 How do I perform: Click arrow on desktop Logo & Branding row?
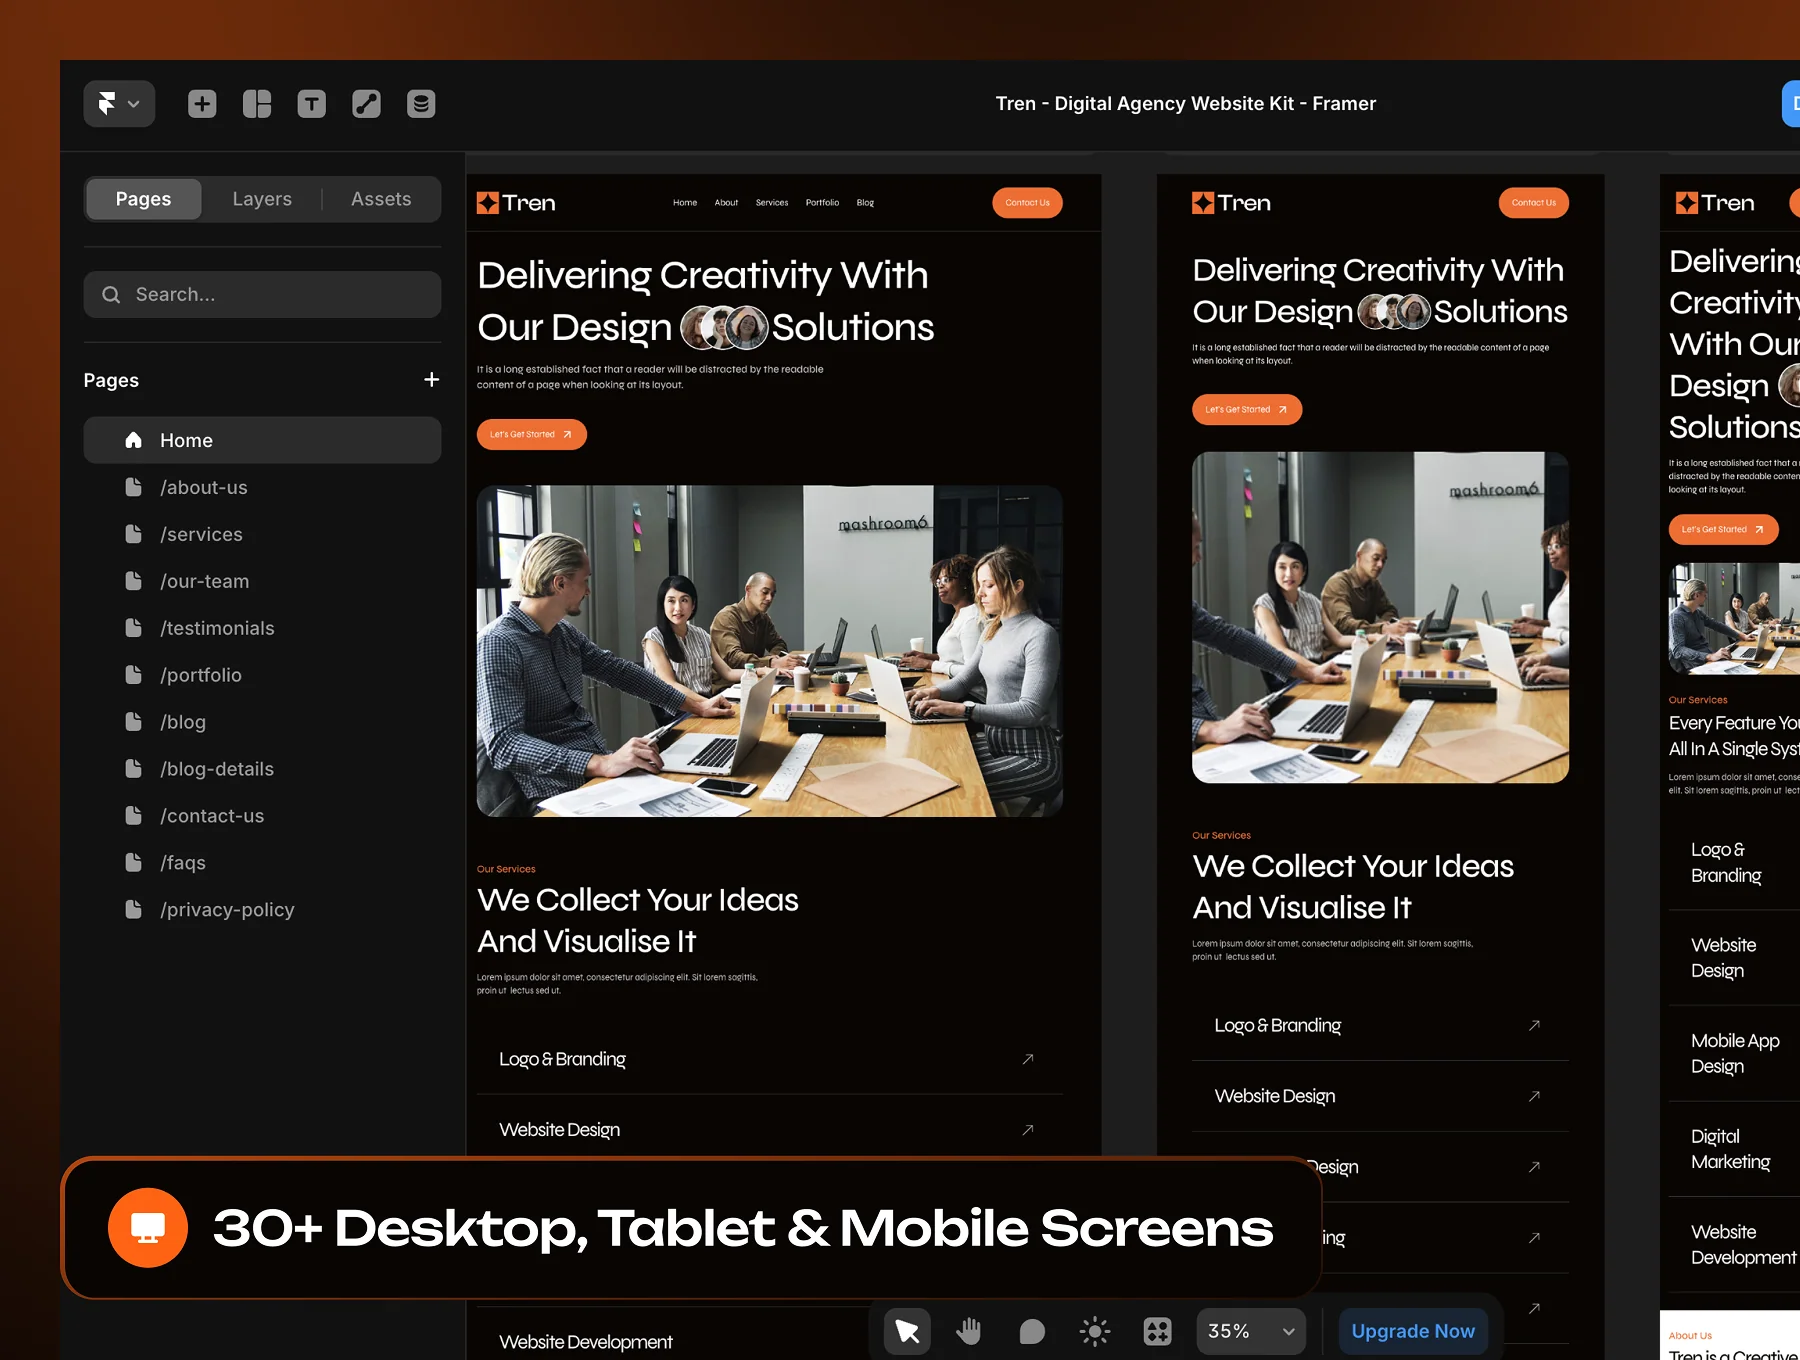point(1027,1059)
